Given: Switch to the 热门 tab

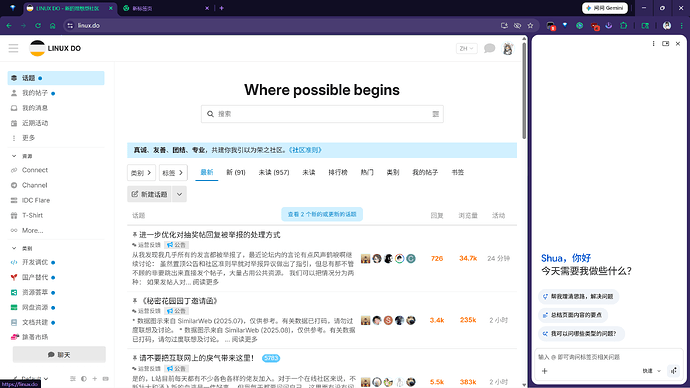Looking at the screenshot, I should tap(367, 172).
